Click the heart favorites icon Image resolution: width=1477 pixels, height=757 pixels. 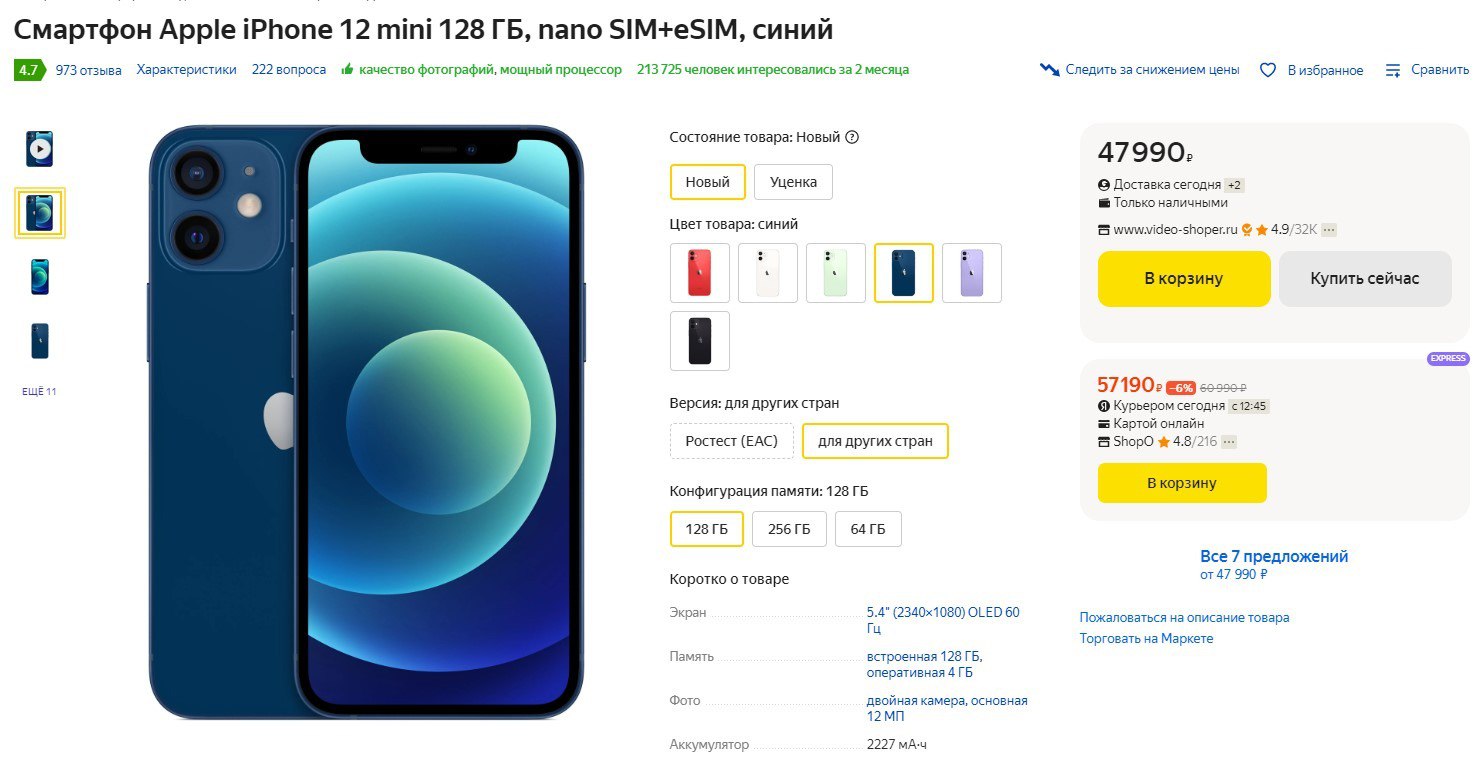[x=1268, y=70]
